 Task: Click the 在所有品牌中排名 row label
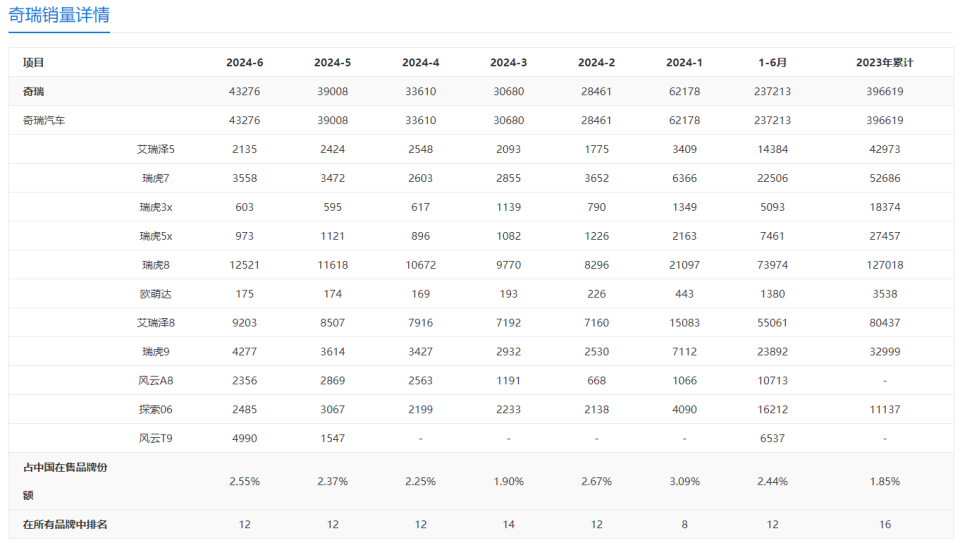click(65, 524)
